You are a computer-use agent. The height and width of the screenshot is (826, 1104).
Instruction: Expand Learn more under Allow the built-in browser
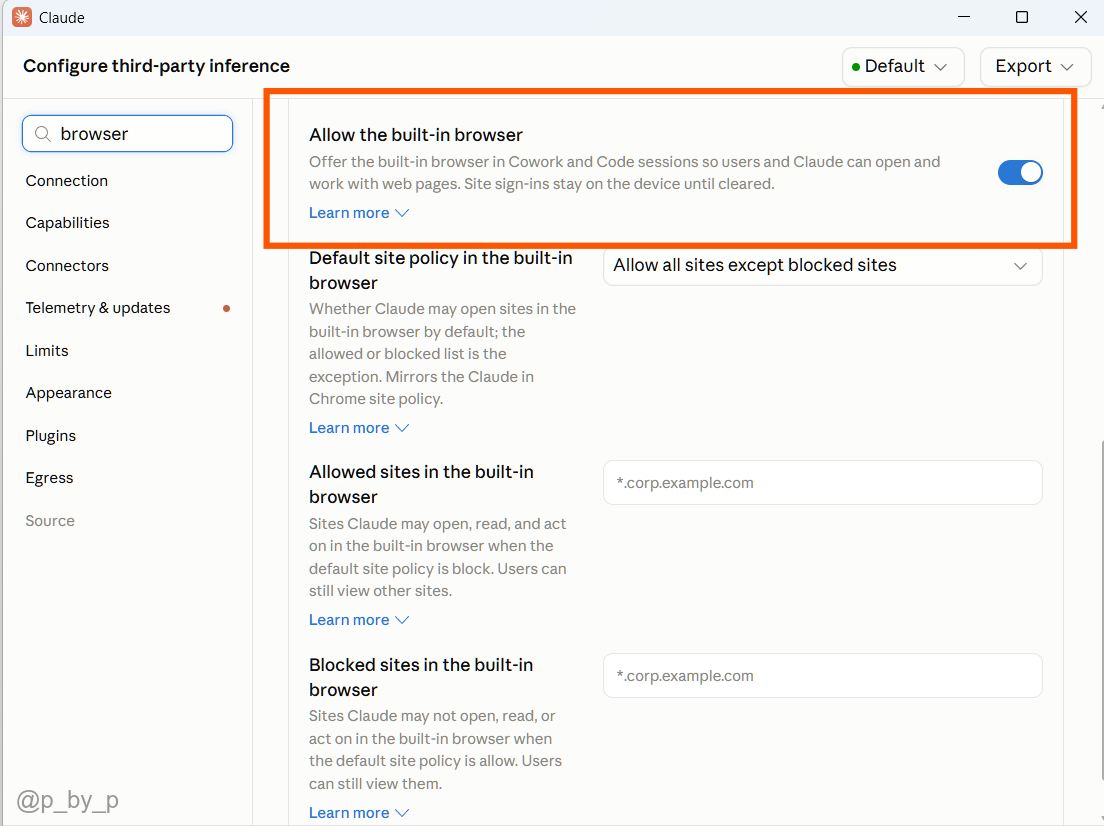[358, 213]
